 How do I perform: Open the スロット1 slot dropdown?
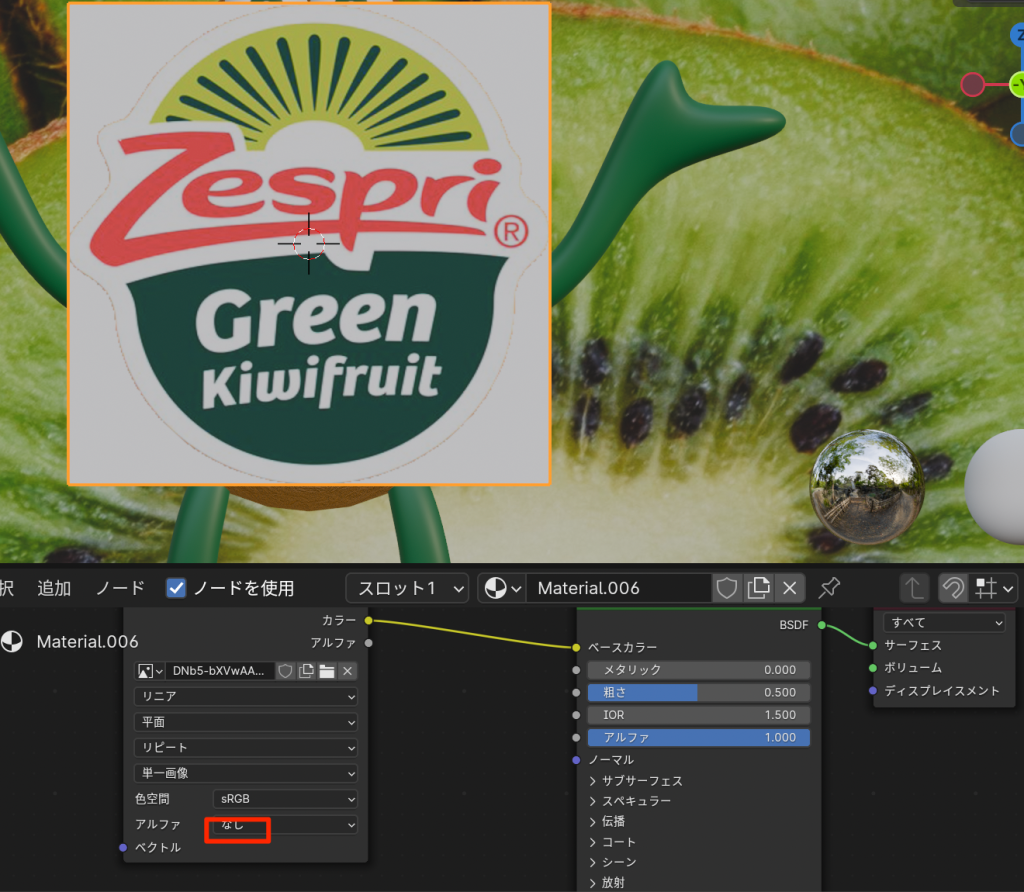coord(406,588)
